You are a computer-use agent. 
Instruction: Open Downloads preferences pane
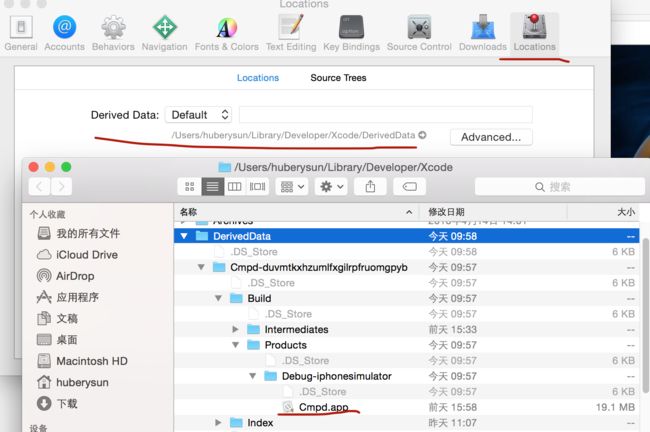click(483, 33)
